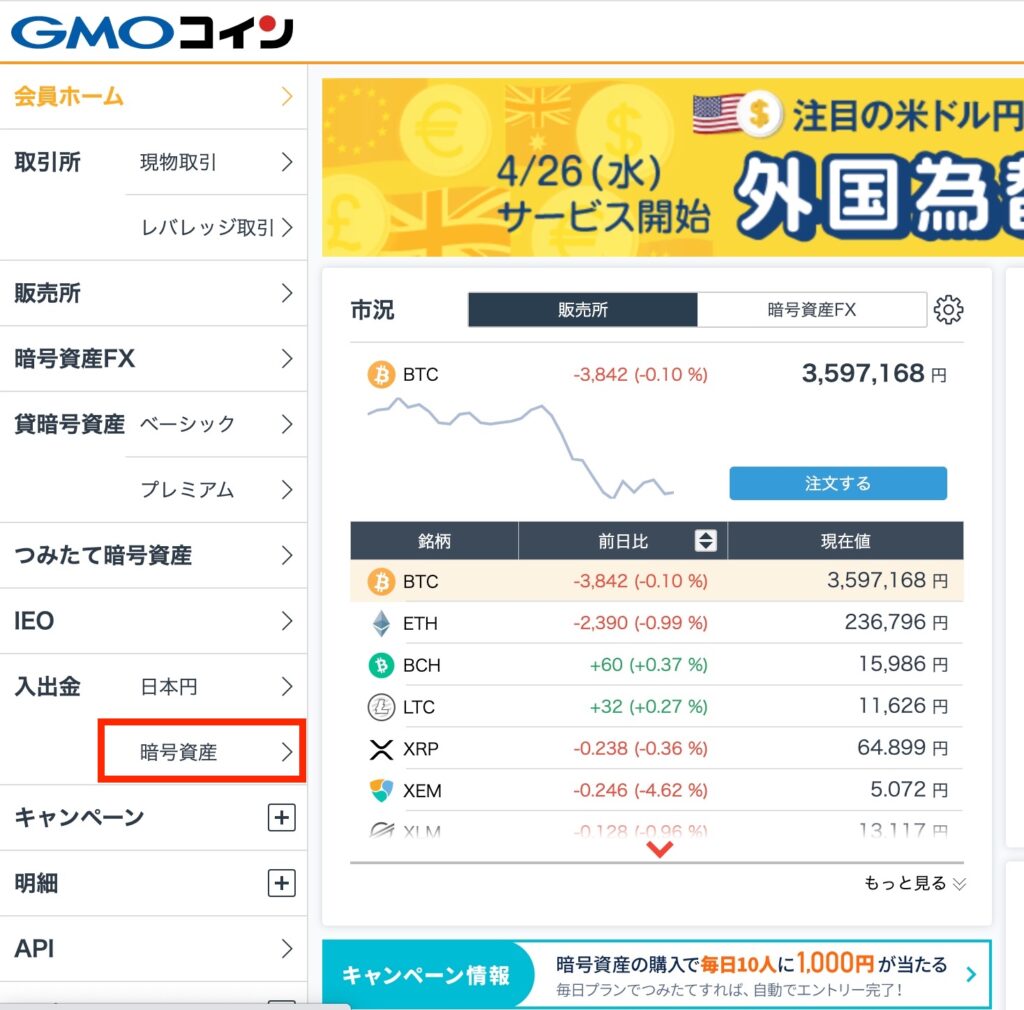Open the IEO menu item
This screenshot has height=1010, width=1024.
click(x=153, y=621)
